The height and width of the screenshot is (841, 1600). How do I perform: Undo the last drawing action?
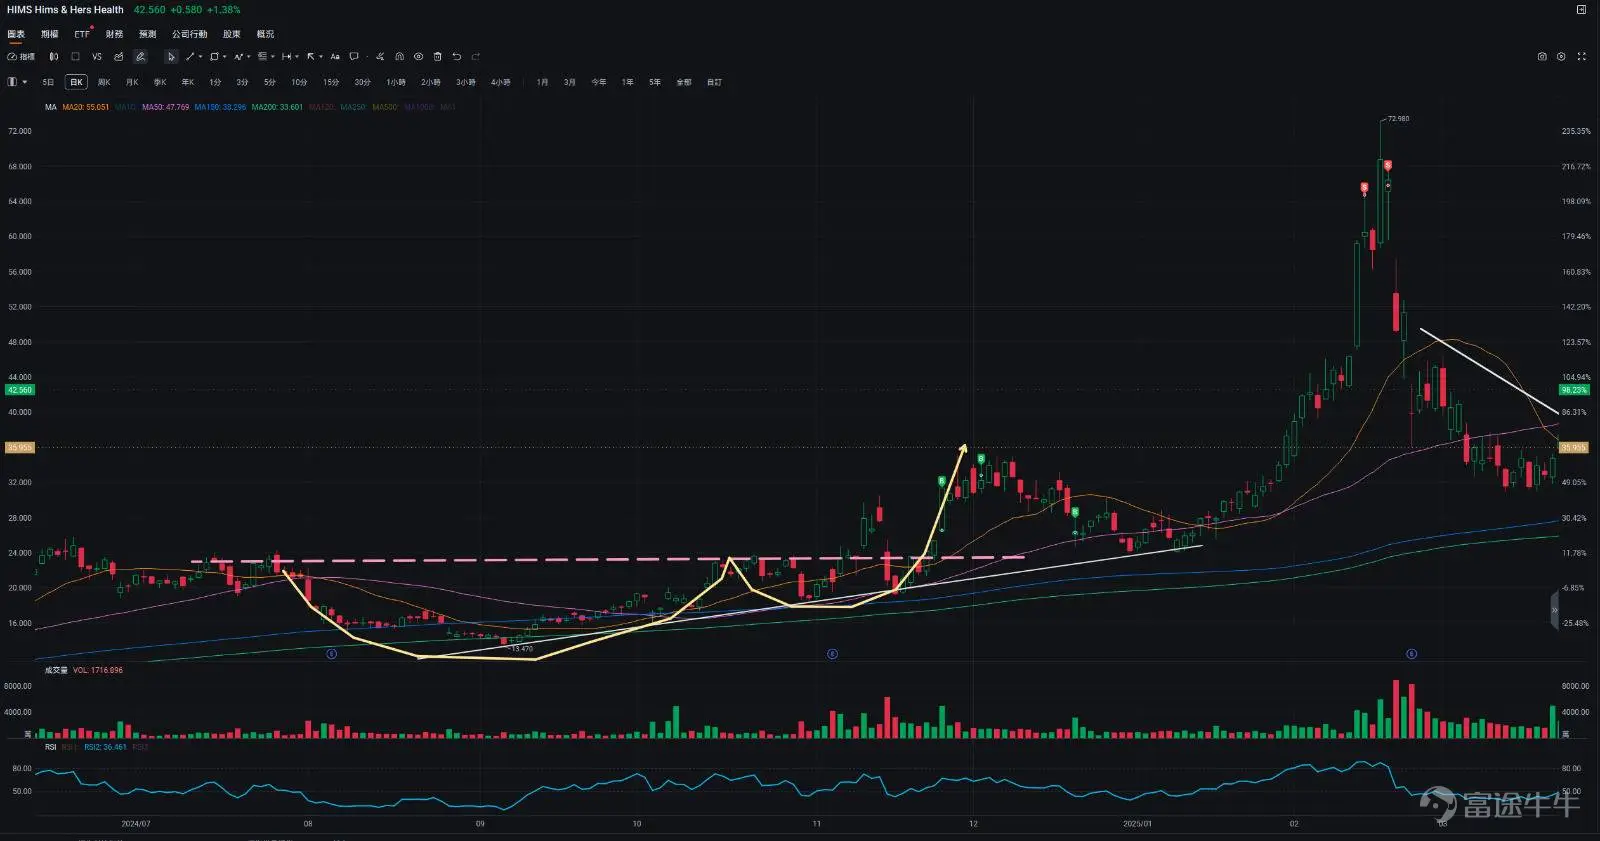coord(457,57)
